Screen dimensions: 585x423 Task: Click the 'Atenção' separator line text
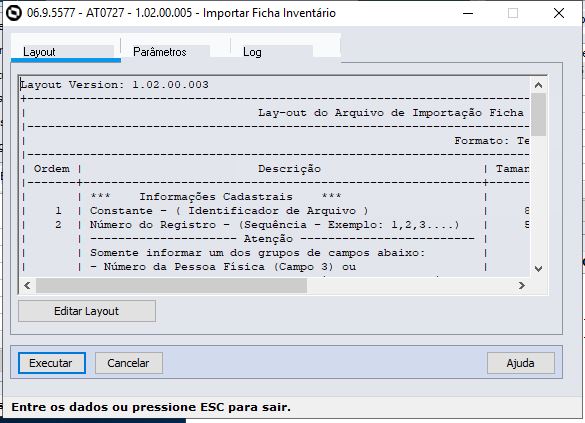pos(268,239)
